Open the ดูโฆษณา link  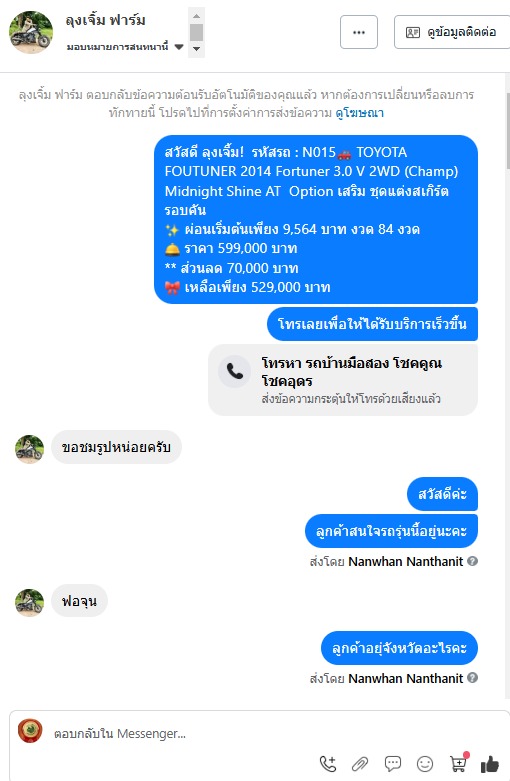click(360, 113)
